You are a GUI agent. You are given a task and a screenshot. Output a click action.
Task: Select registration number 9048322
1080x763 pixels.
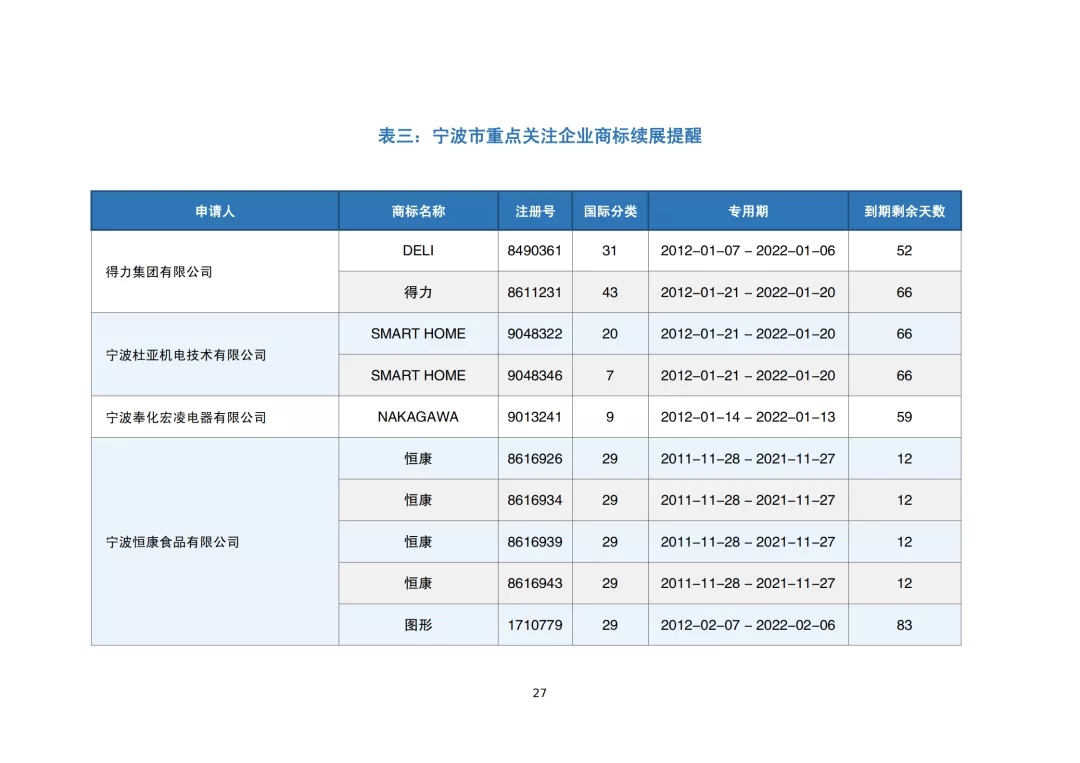pyautogui.click(x=535, y=334)
